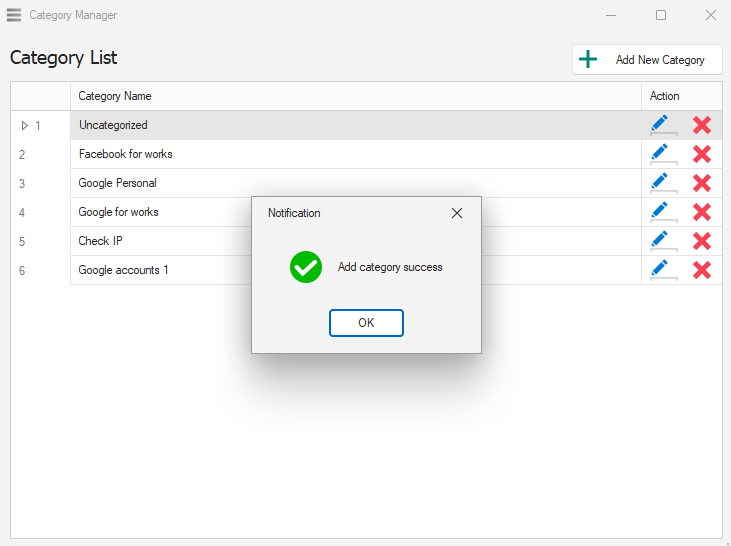The height and width of the screenshot is (546, 731).
Task: Click edit pencil for Facebook for works
Action: 659,154
